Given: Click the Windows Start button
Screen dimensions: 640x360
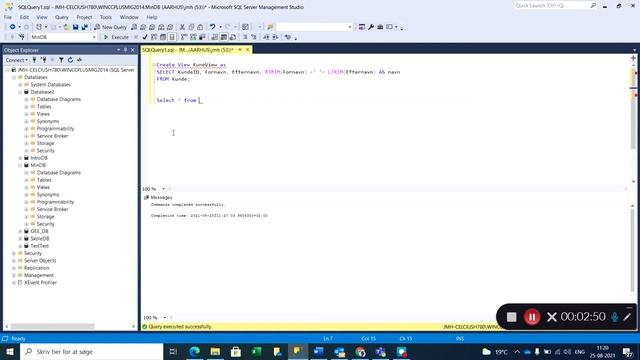Looking at the screenshot, I should [x=10, y=351].
